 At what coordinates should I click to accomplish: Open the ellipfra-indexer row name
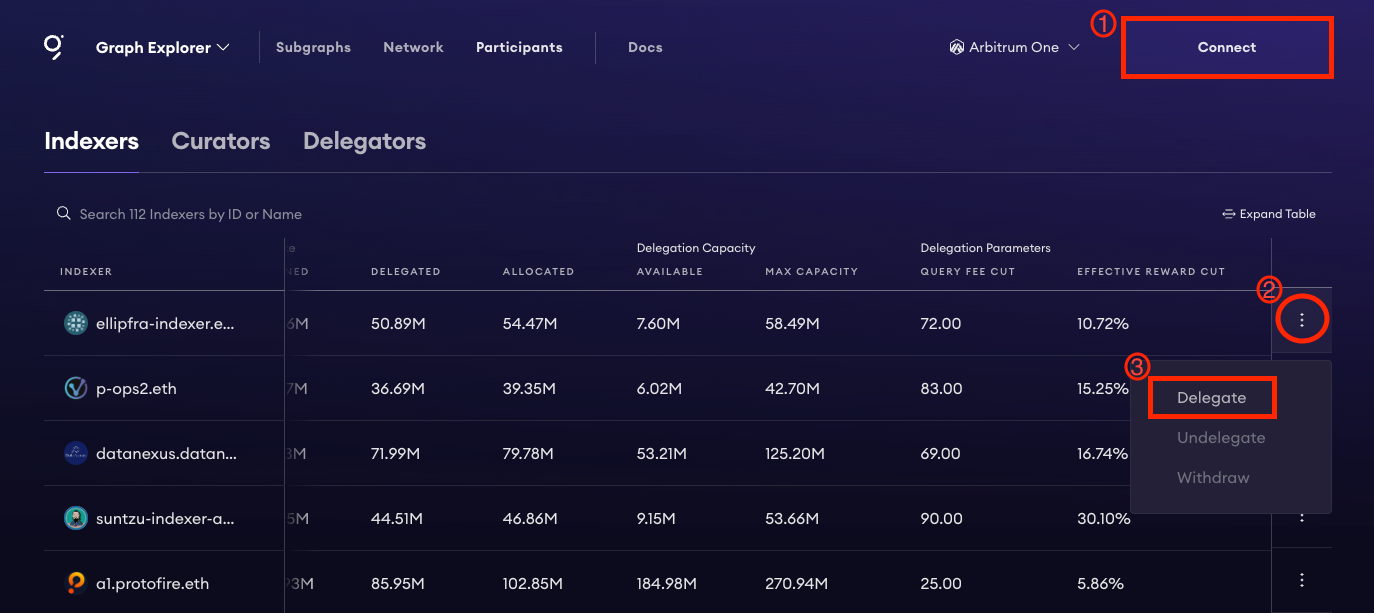pyautogui.click(x=165, y=324)
